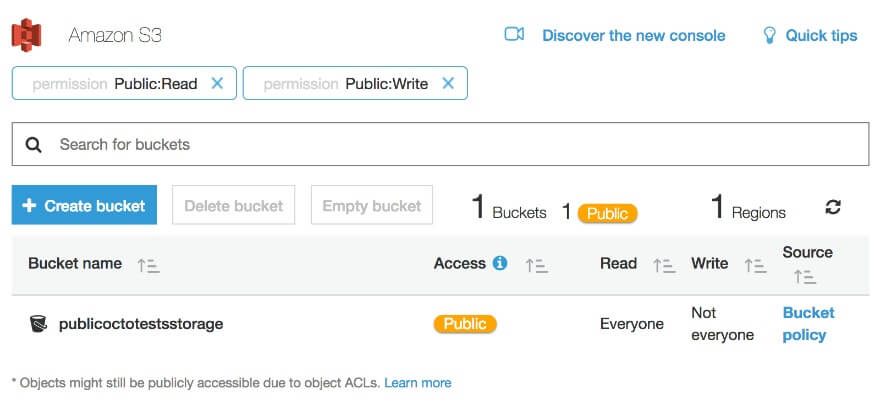Sort by Source column
The image size is (876, 413).
click(805, 277)
